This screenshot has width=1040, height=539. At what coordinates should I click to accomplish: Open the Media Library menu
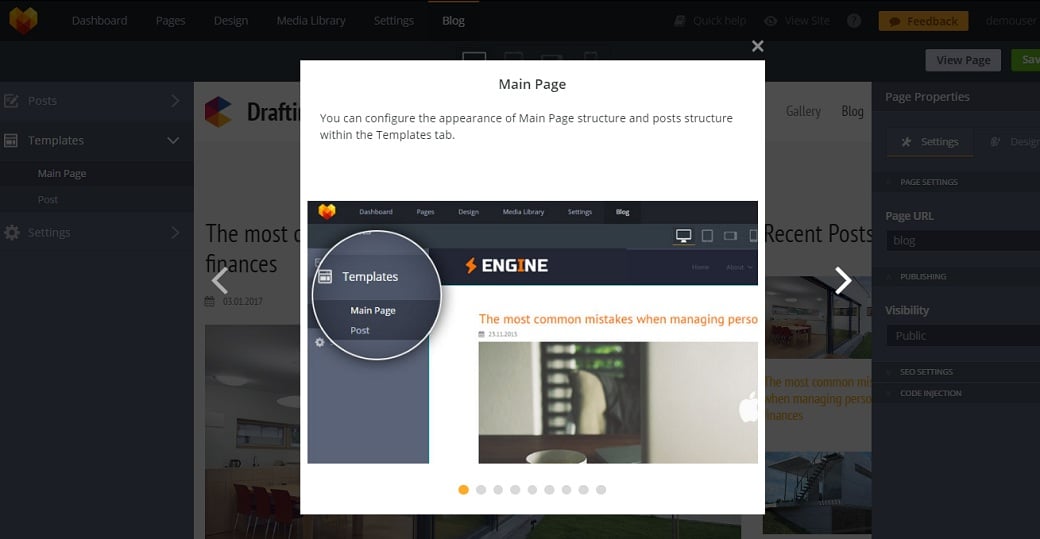[x=311, y=21]
